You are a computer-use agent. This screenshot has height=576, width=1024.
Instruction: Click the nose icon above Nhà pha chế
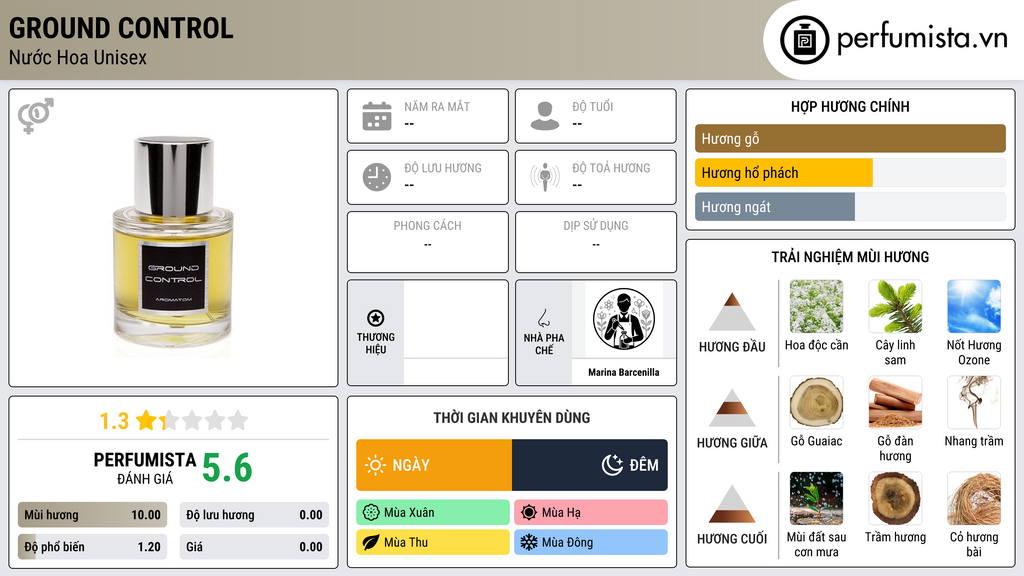click(x=543, y=318)
